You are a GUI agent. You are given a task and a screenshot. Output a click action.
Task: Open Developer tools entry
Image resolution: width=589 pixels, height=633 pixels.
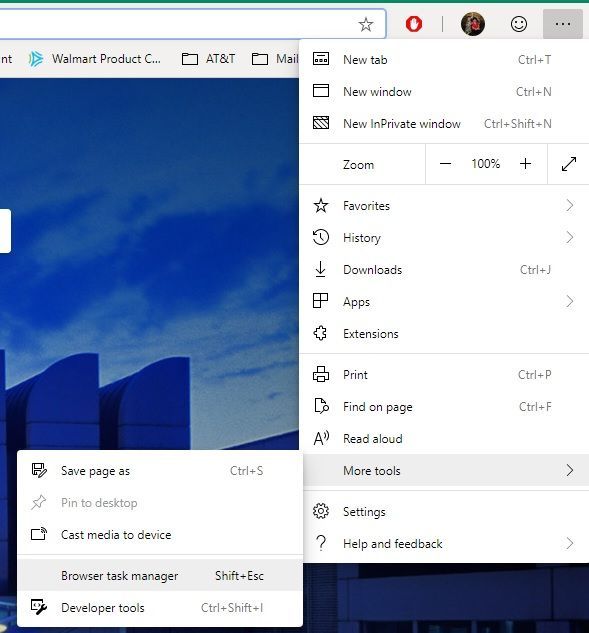tap(160, 607)
